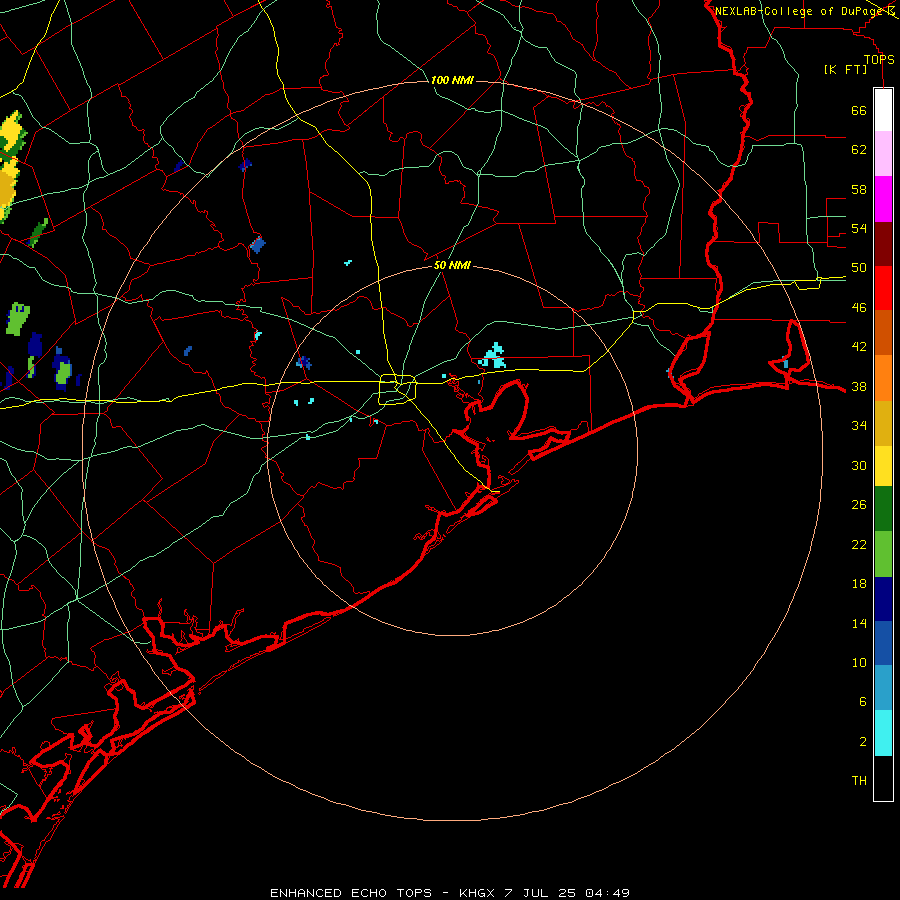Click the "42" legend value
Viewport: 900px width, 900px height.
tap(859, 347)
